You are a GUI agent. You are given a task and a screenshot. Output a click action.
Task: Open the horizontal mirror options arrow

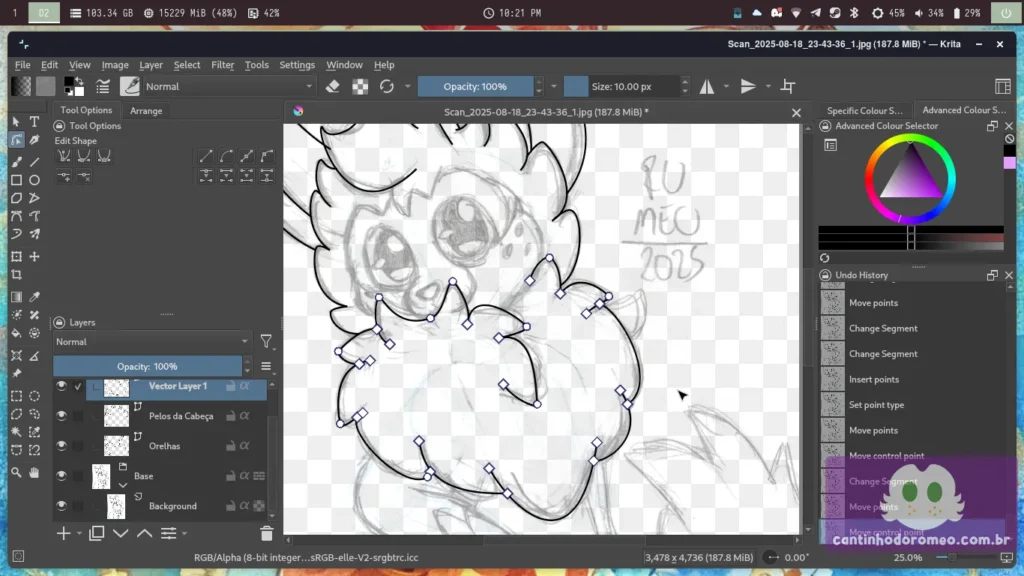tap(726, 86)
